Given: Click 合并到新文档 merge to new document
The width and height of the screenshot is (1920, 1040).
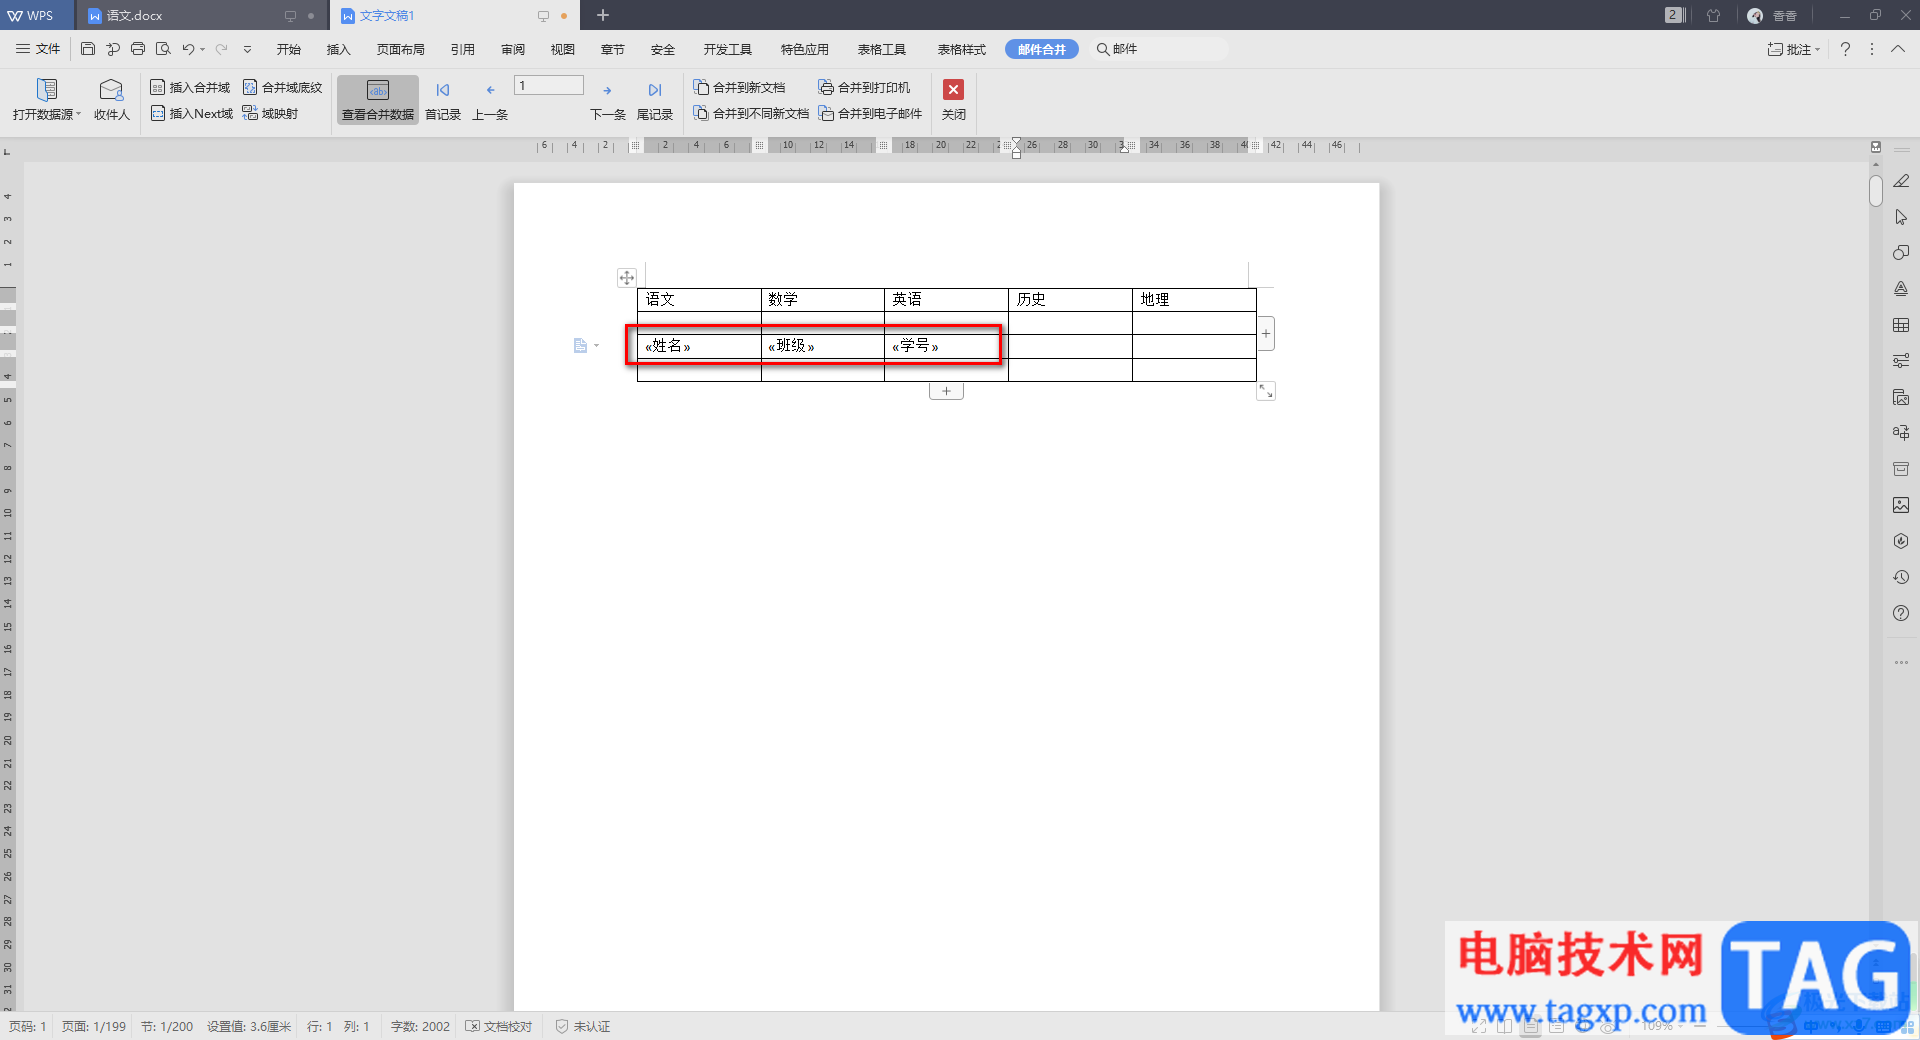Looking at the screenshot, I should point(739,87).
